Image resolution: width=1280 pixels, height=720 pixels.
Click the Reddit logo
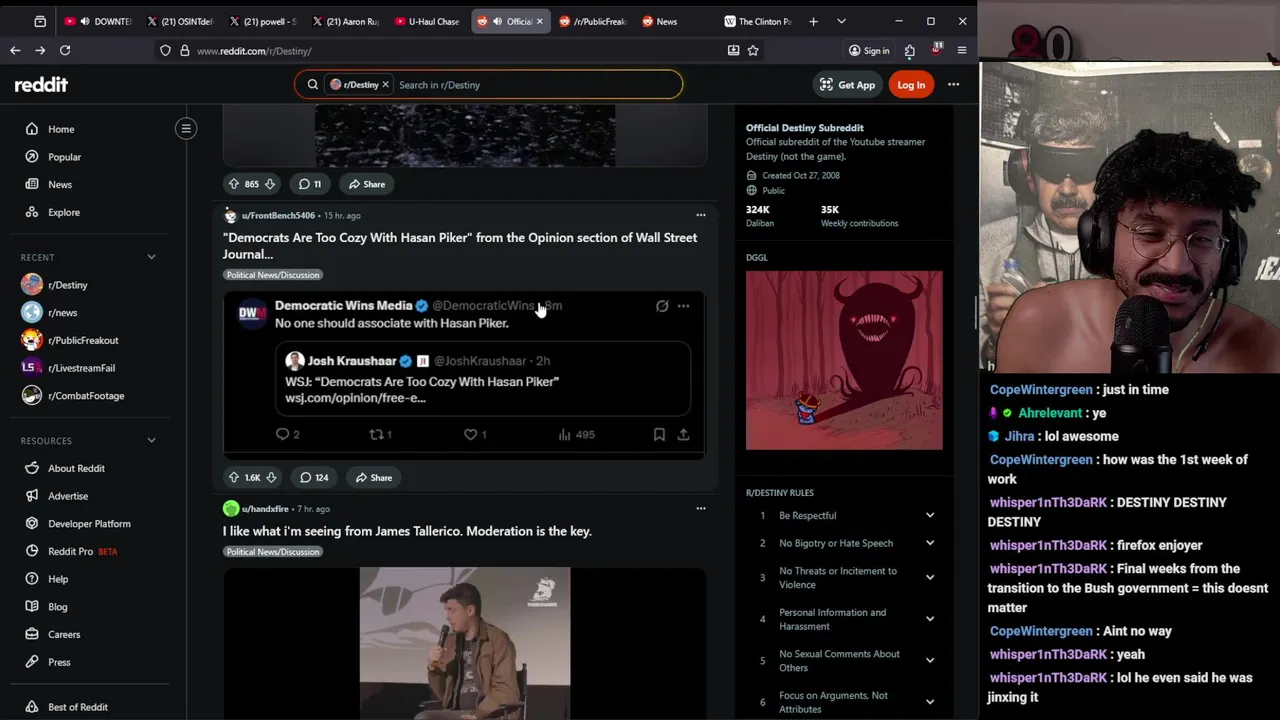[x=41, y=85]
